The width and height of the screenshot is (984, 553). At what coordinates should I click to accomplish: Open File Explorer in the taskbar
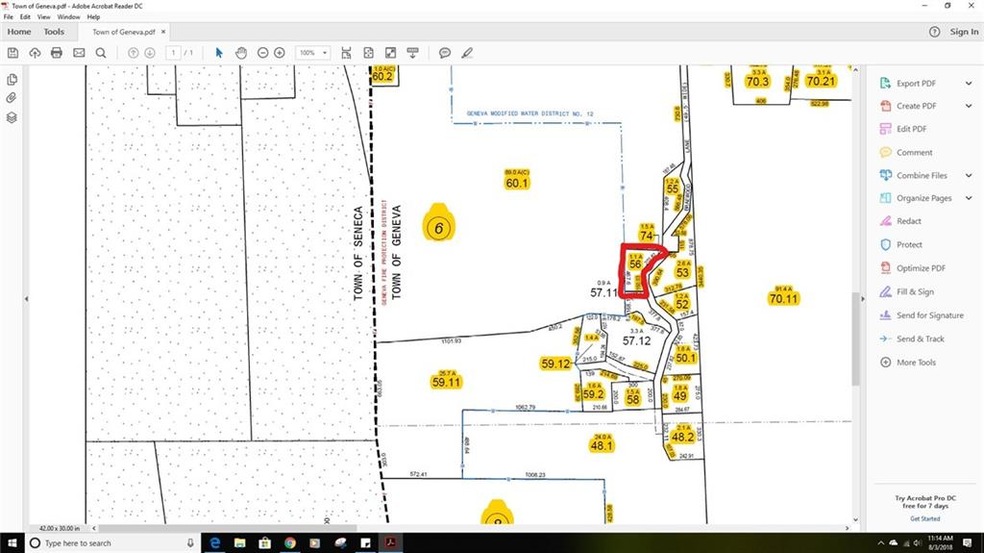tap(240, 543)
